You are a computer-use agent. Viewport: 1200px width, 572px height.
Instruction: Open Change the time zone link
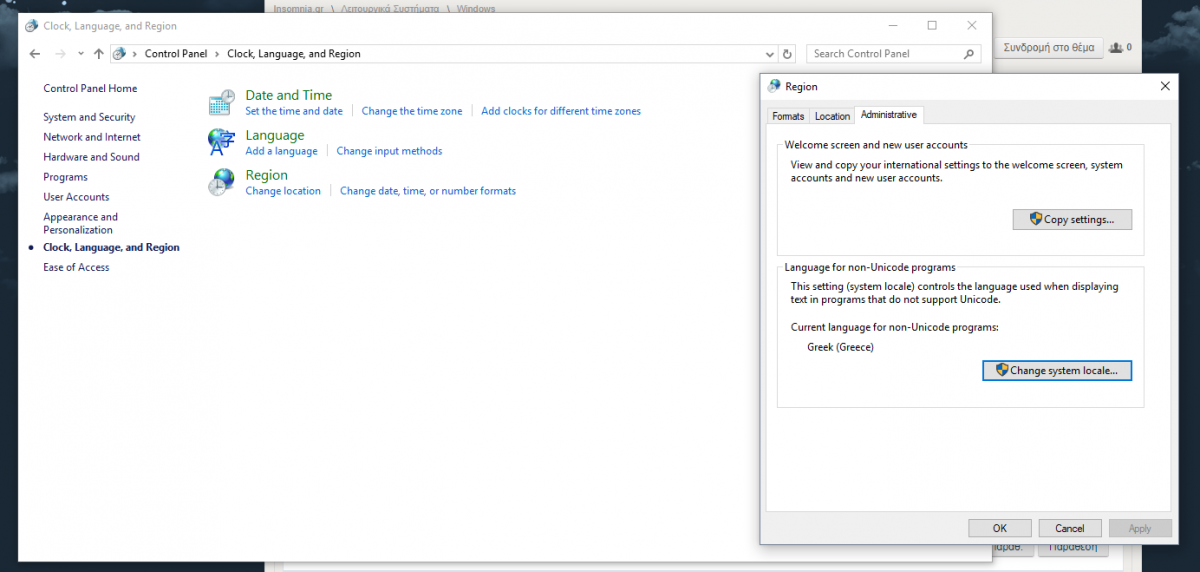(412, 111)
